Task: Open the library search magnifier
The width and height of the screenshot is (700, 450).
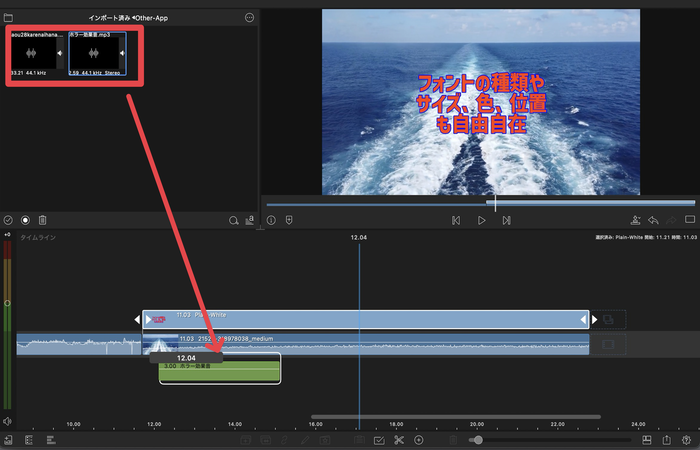Action: click(233, 220)
